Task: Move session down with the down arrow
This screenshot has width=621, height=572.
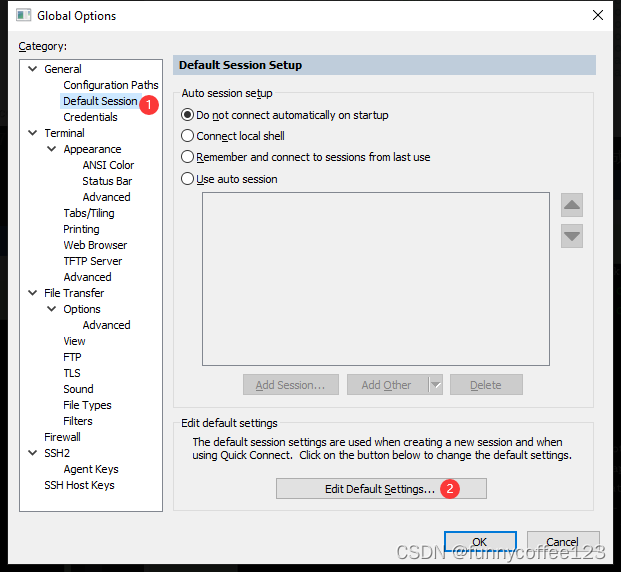Action: (571, 236)
